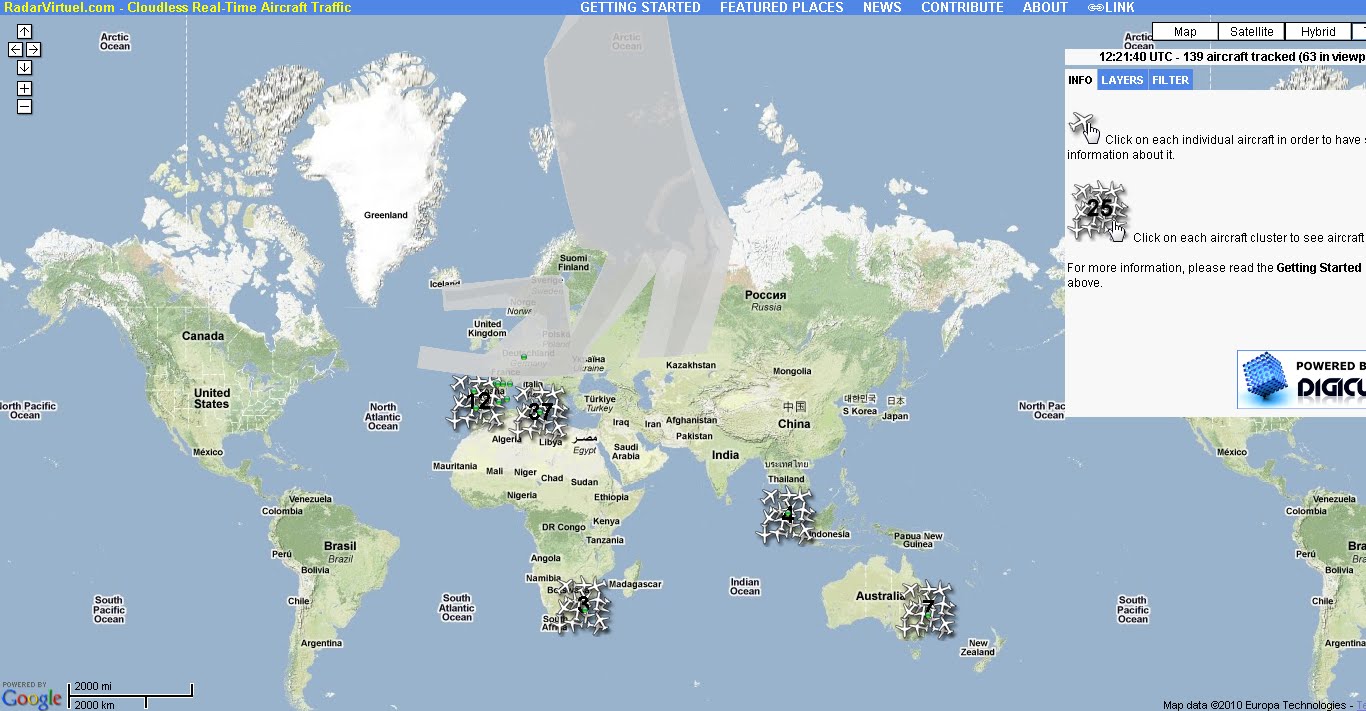The image size is (1366, 711).
Task: Click the aircraft cluster labeled 37 over Europe
Action: [x=542, y=408]
